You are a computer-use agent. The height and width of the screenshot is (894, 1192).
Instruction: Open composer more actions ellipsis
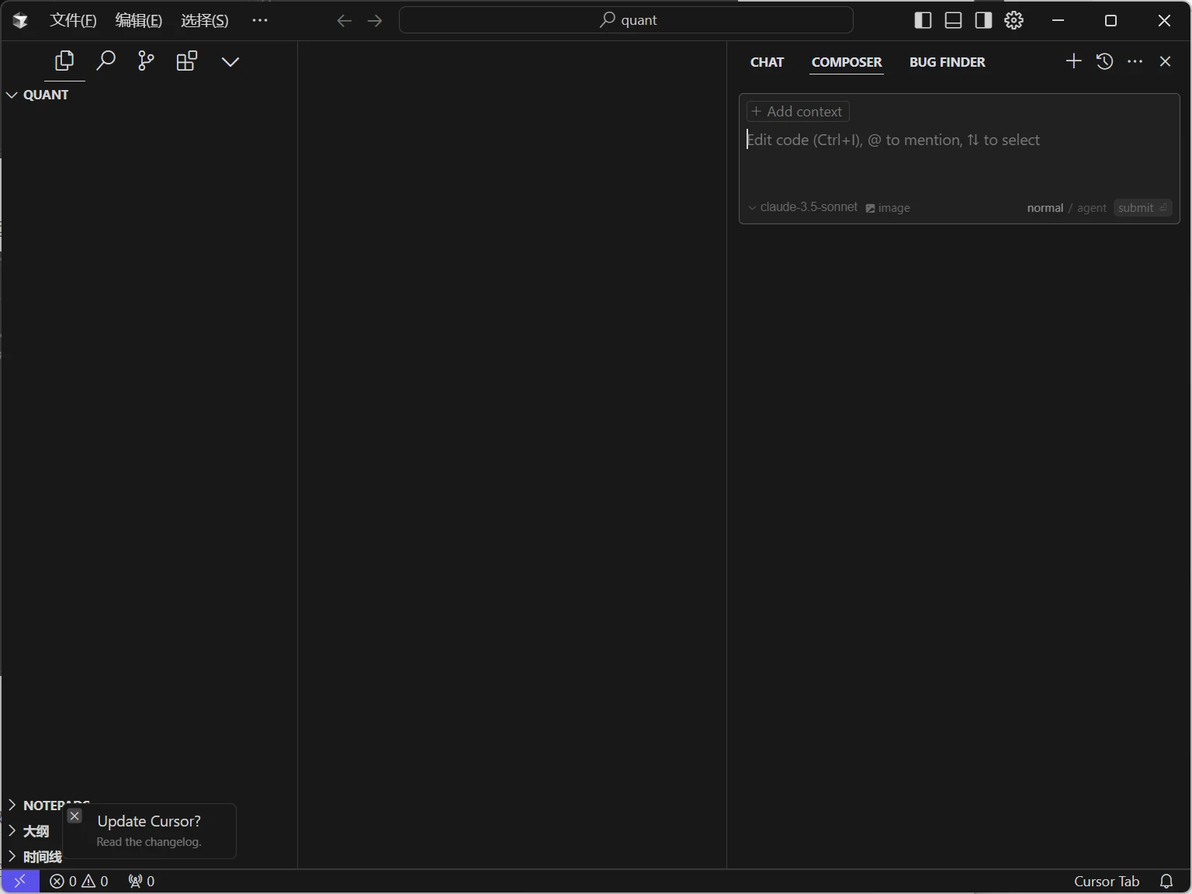click(x=1135, y=61)
